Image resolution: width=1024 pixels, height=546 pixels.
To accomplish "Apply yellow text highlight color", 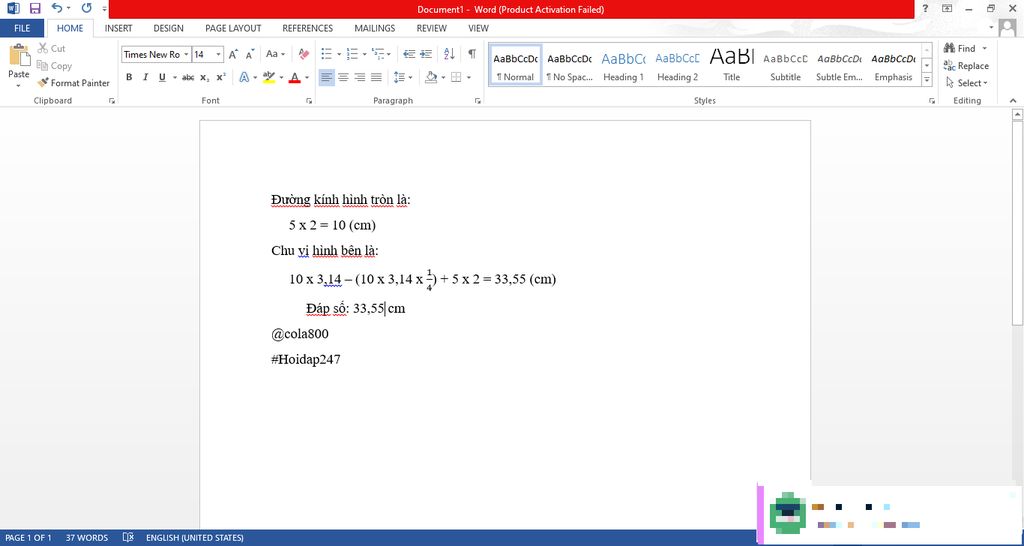I will 268,77.
